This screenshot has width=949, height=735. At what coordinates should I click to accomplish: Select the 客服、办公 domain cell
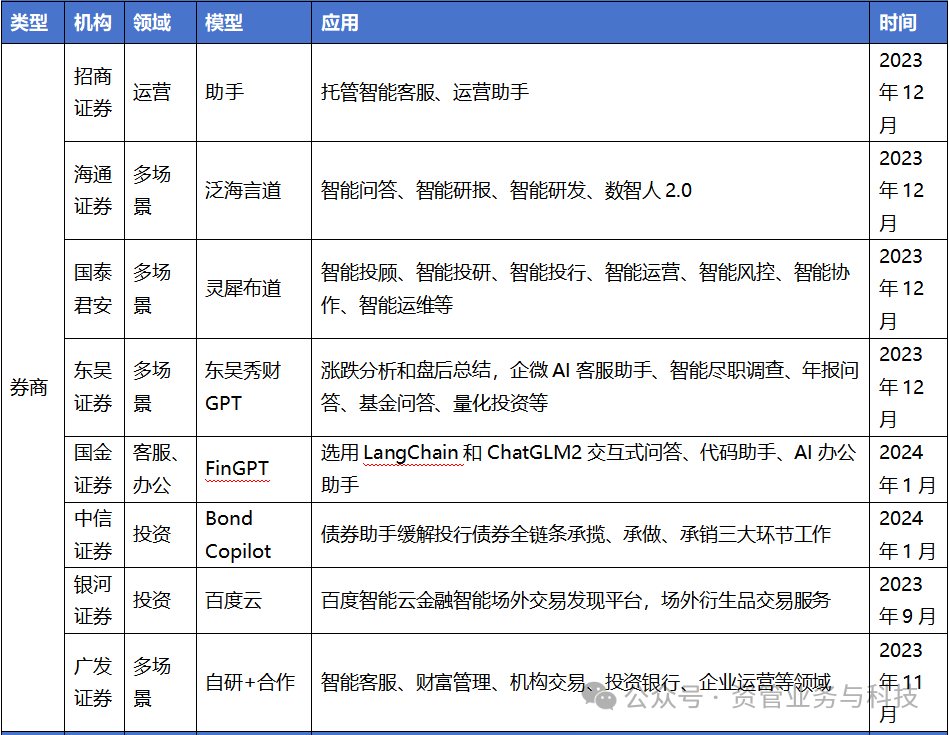point(160,469)
